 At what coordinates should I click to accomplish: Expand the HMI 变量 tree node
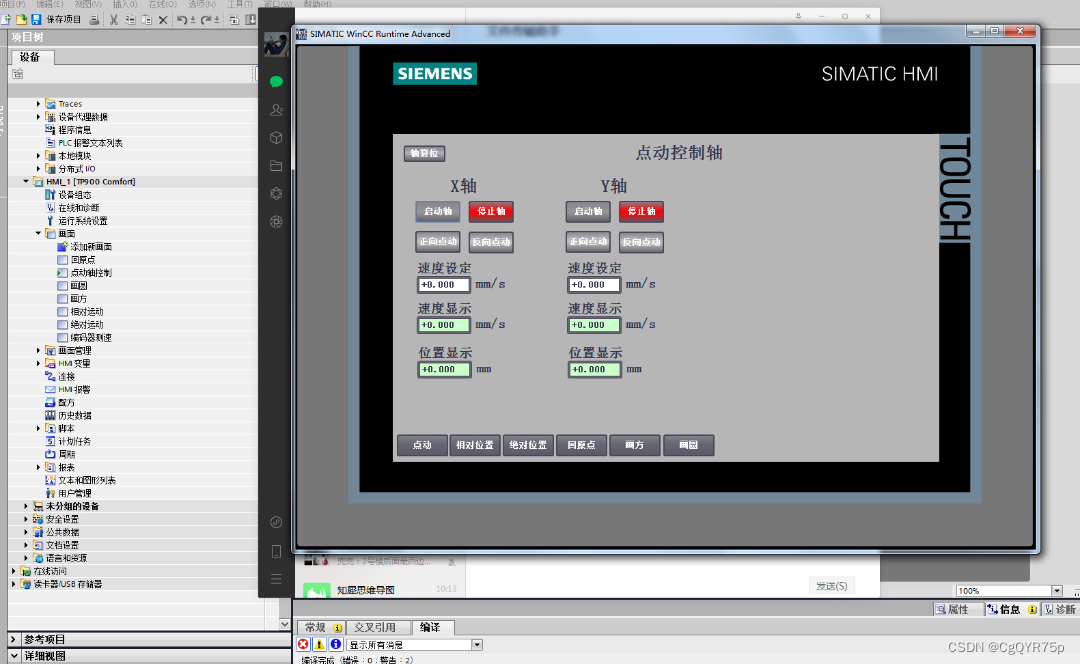click(x=39, y=363)
